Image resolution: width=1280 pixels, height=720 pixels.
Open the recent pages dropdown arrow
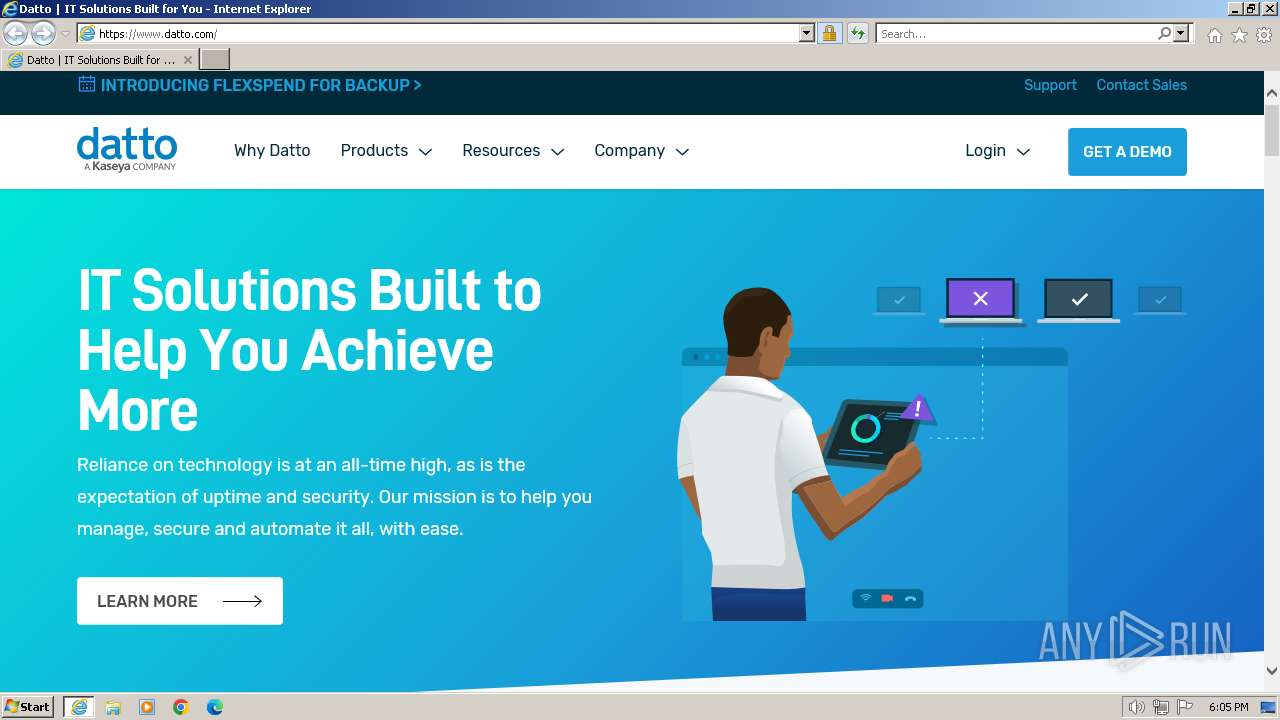(x=65, y=34)
